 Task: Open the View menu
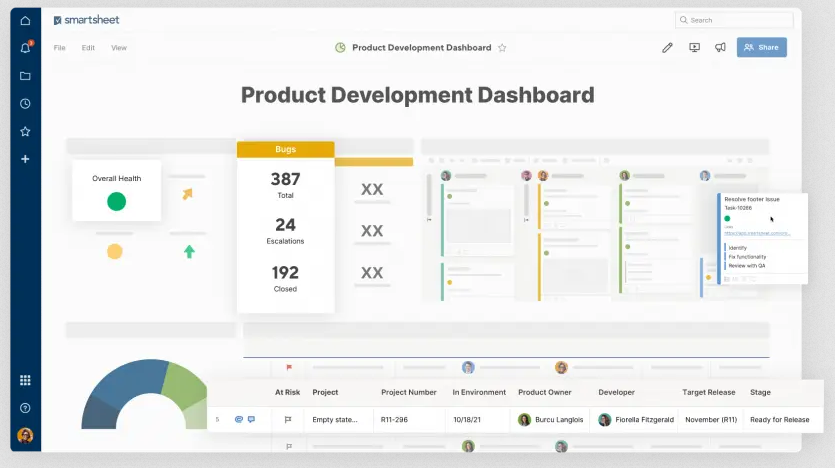pos(119,48)
